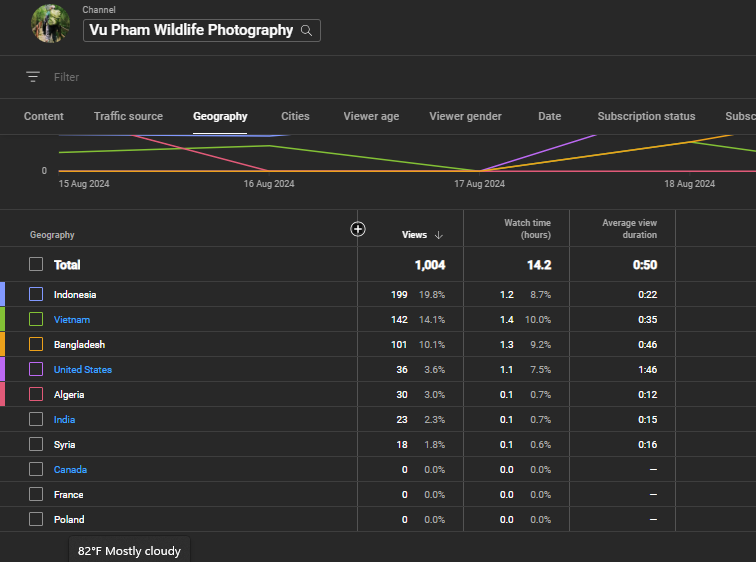Open the Cities tab
The image size is (756, 562).
coord(295,116)
